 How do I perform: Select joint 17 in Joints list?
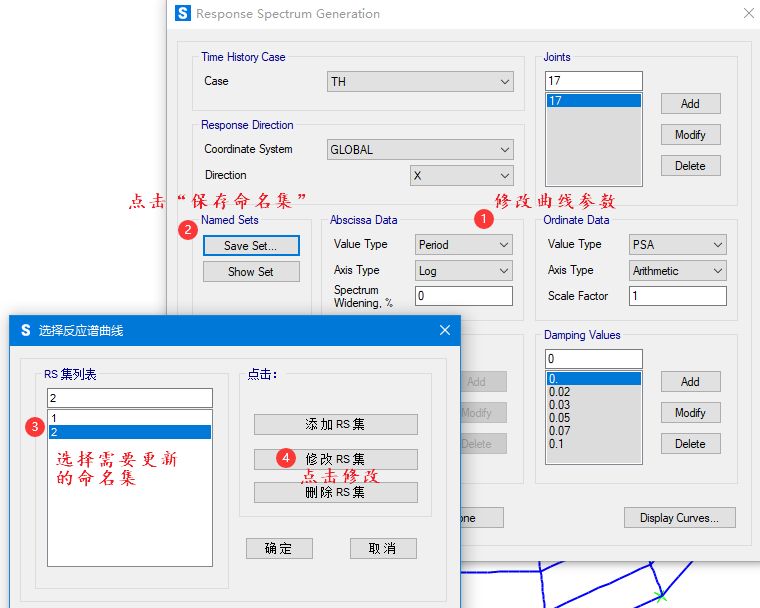coord(593,101)
